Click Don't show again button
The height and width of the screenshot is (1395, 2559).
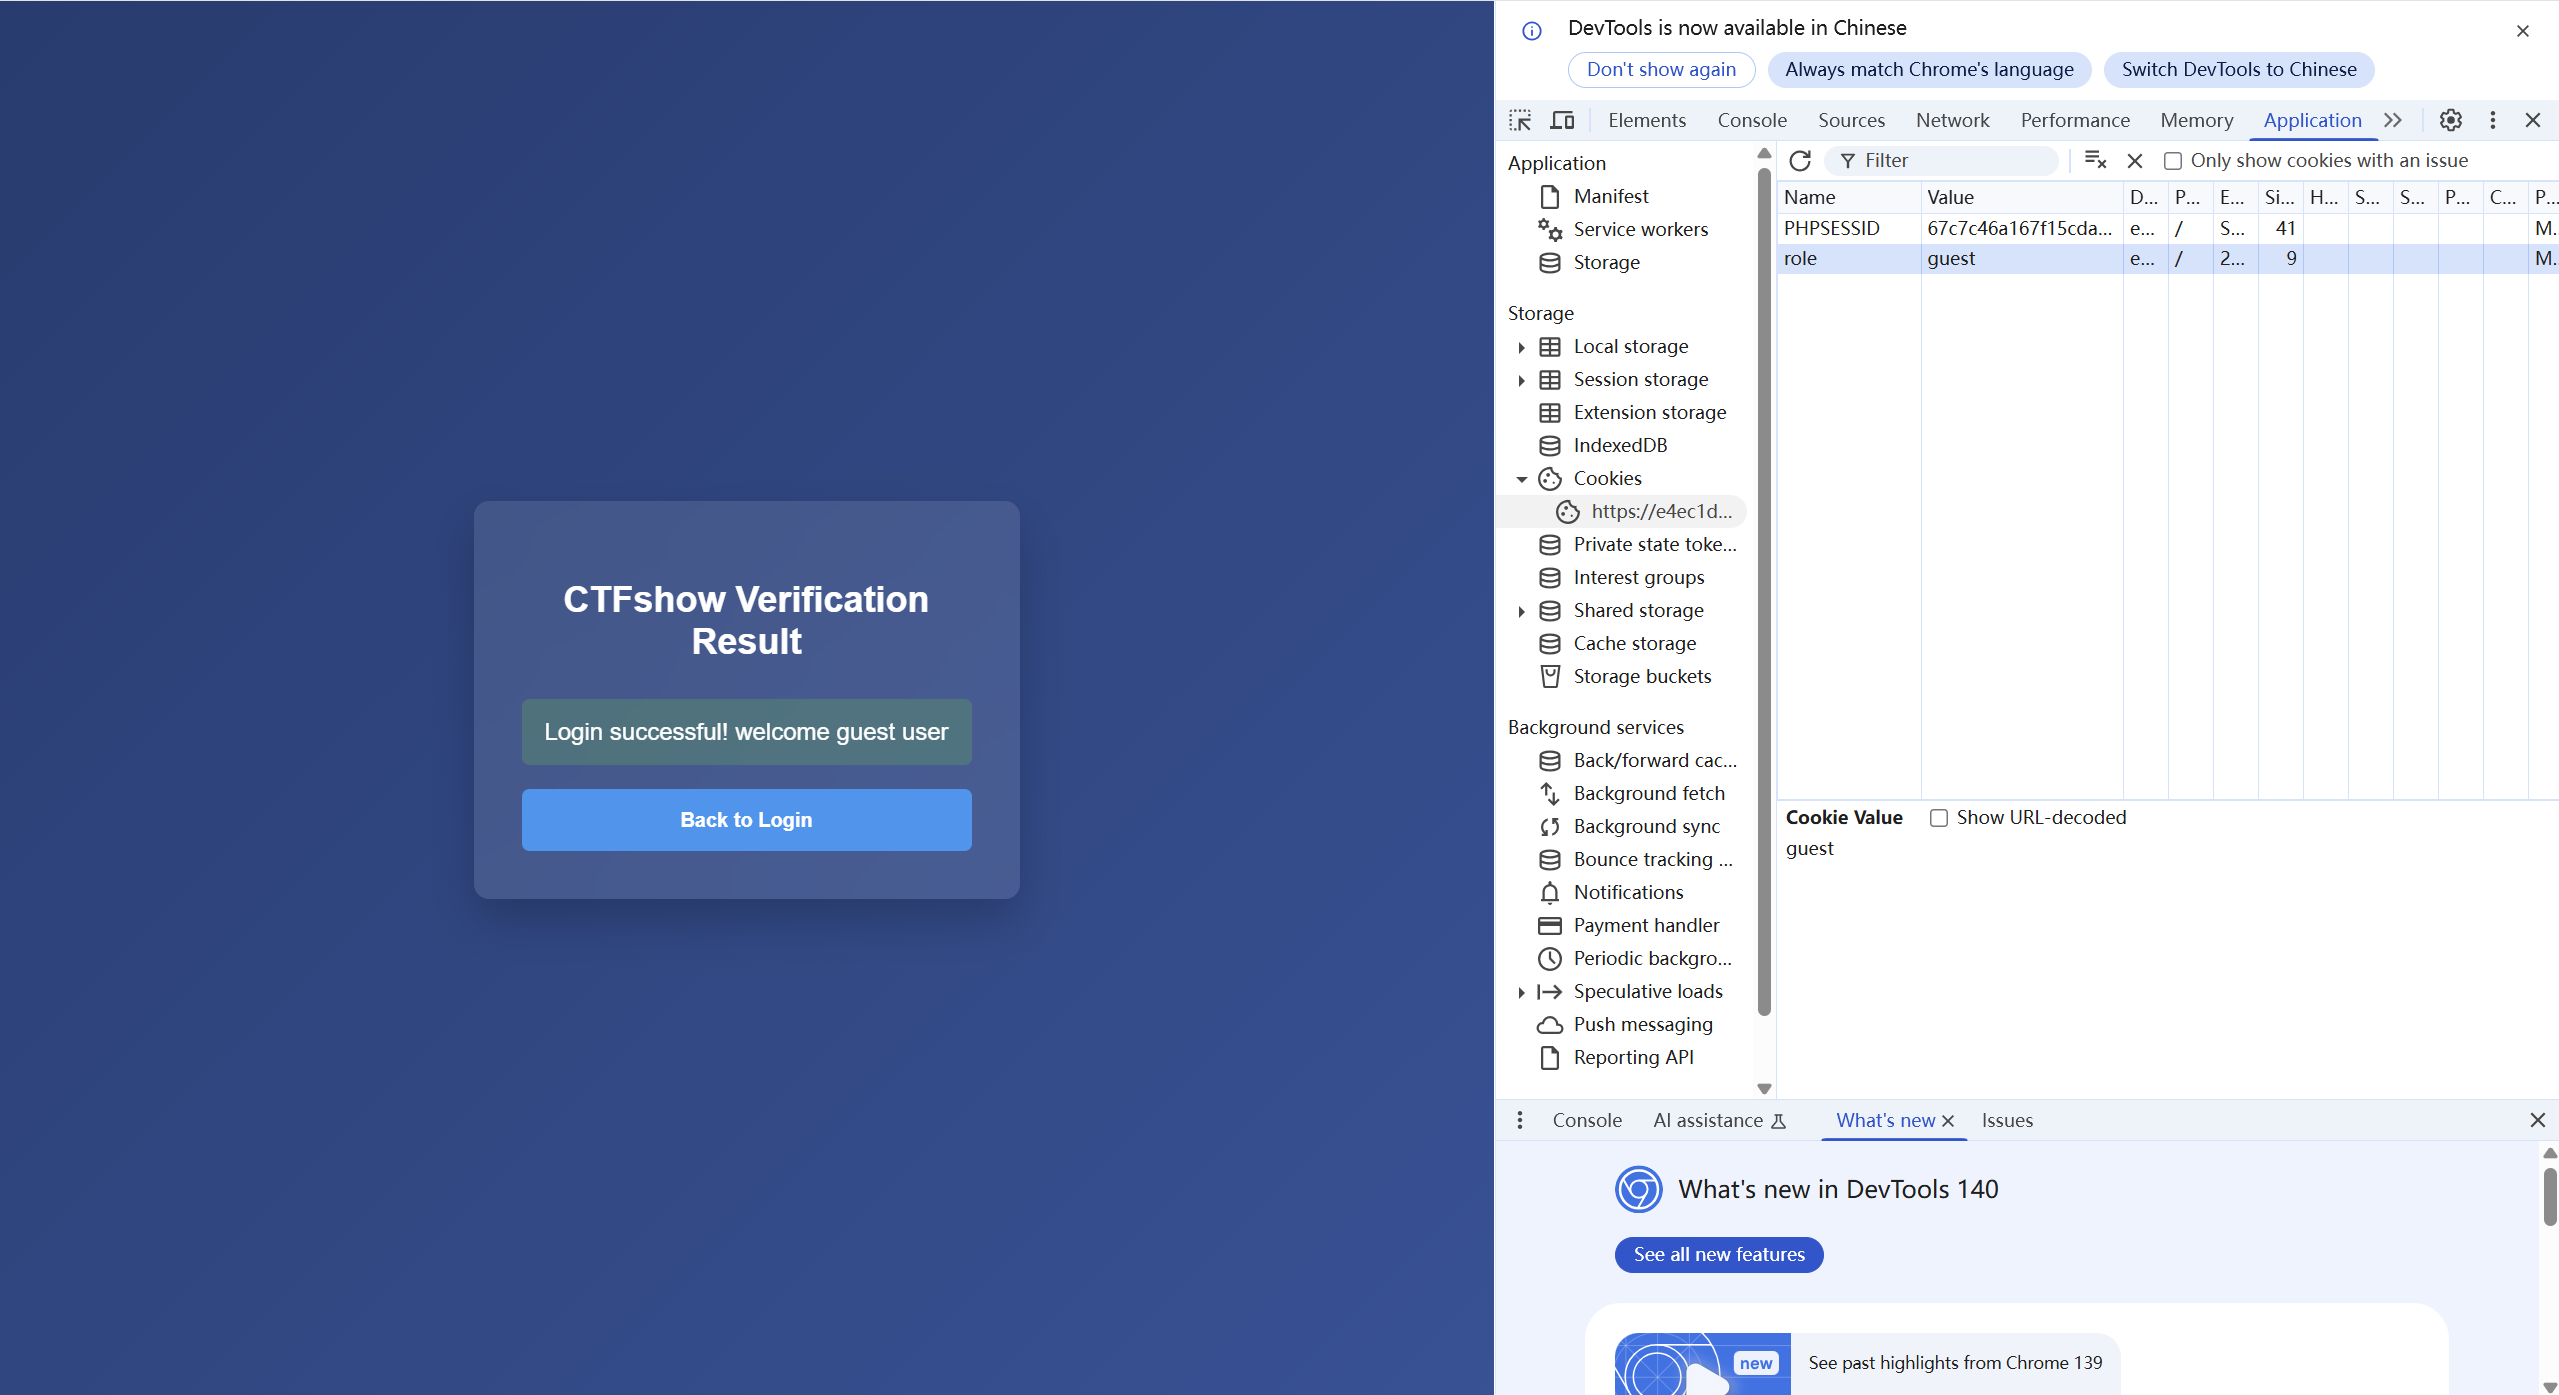(x=1661, y=70)
